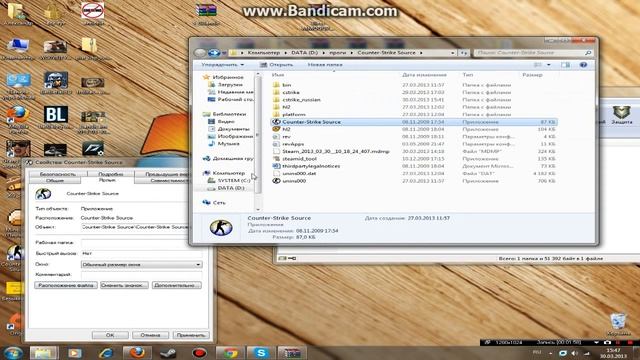Click the Сменить значок button
The height and width of the screenshot is (360, 640).
(x=124, y=285)
